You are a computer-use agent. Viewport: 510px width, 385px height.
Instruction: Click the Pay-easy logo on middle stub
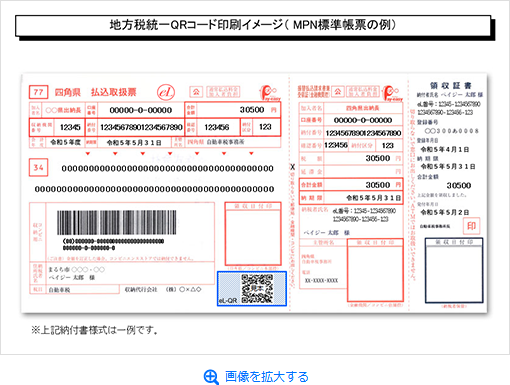(392, 93)
